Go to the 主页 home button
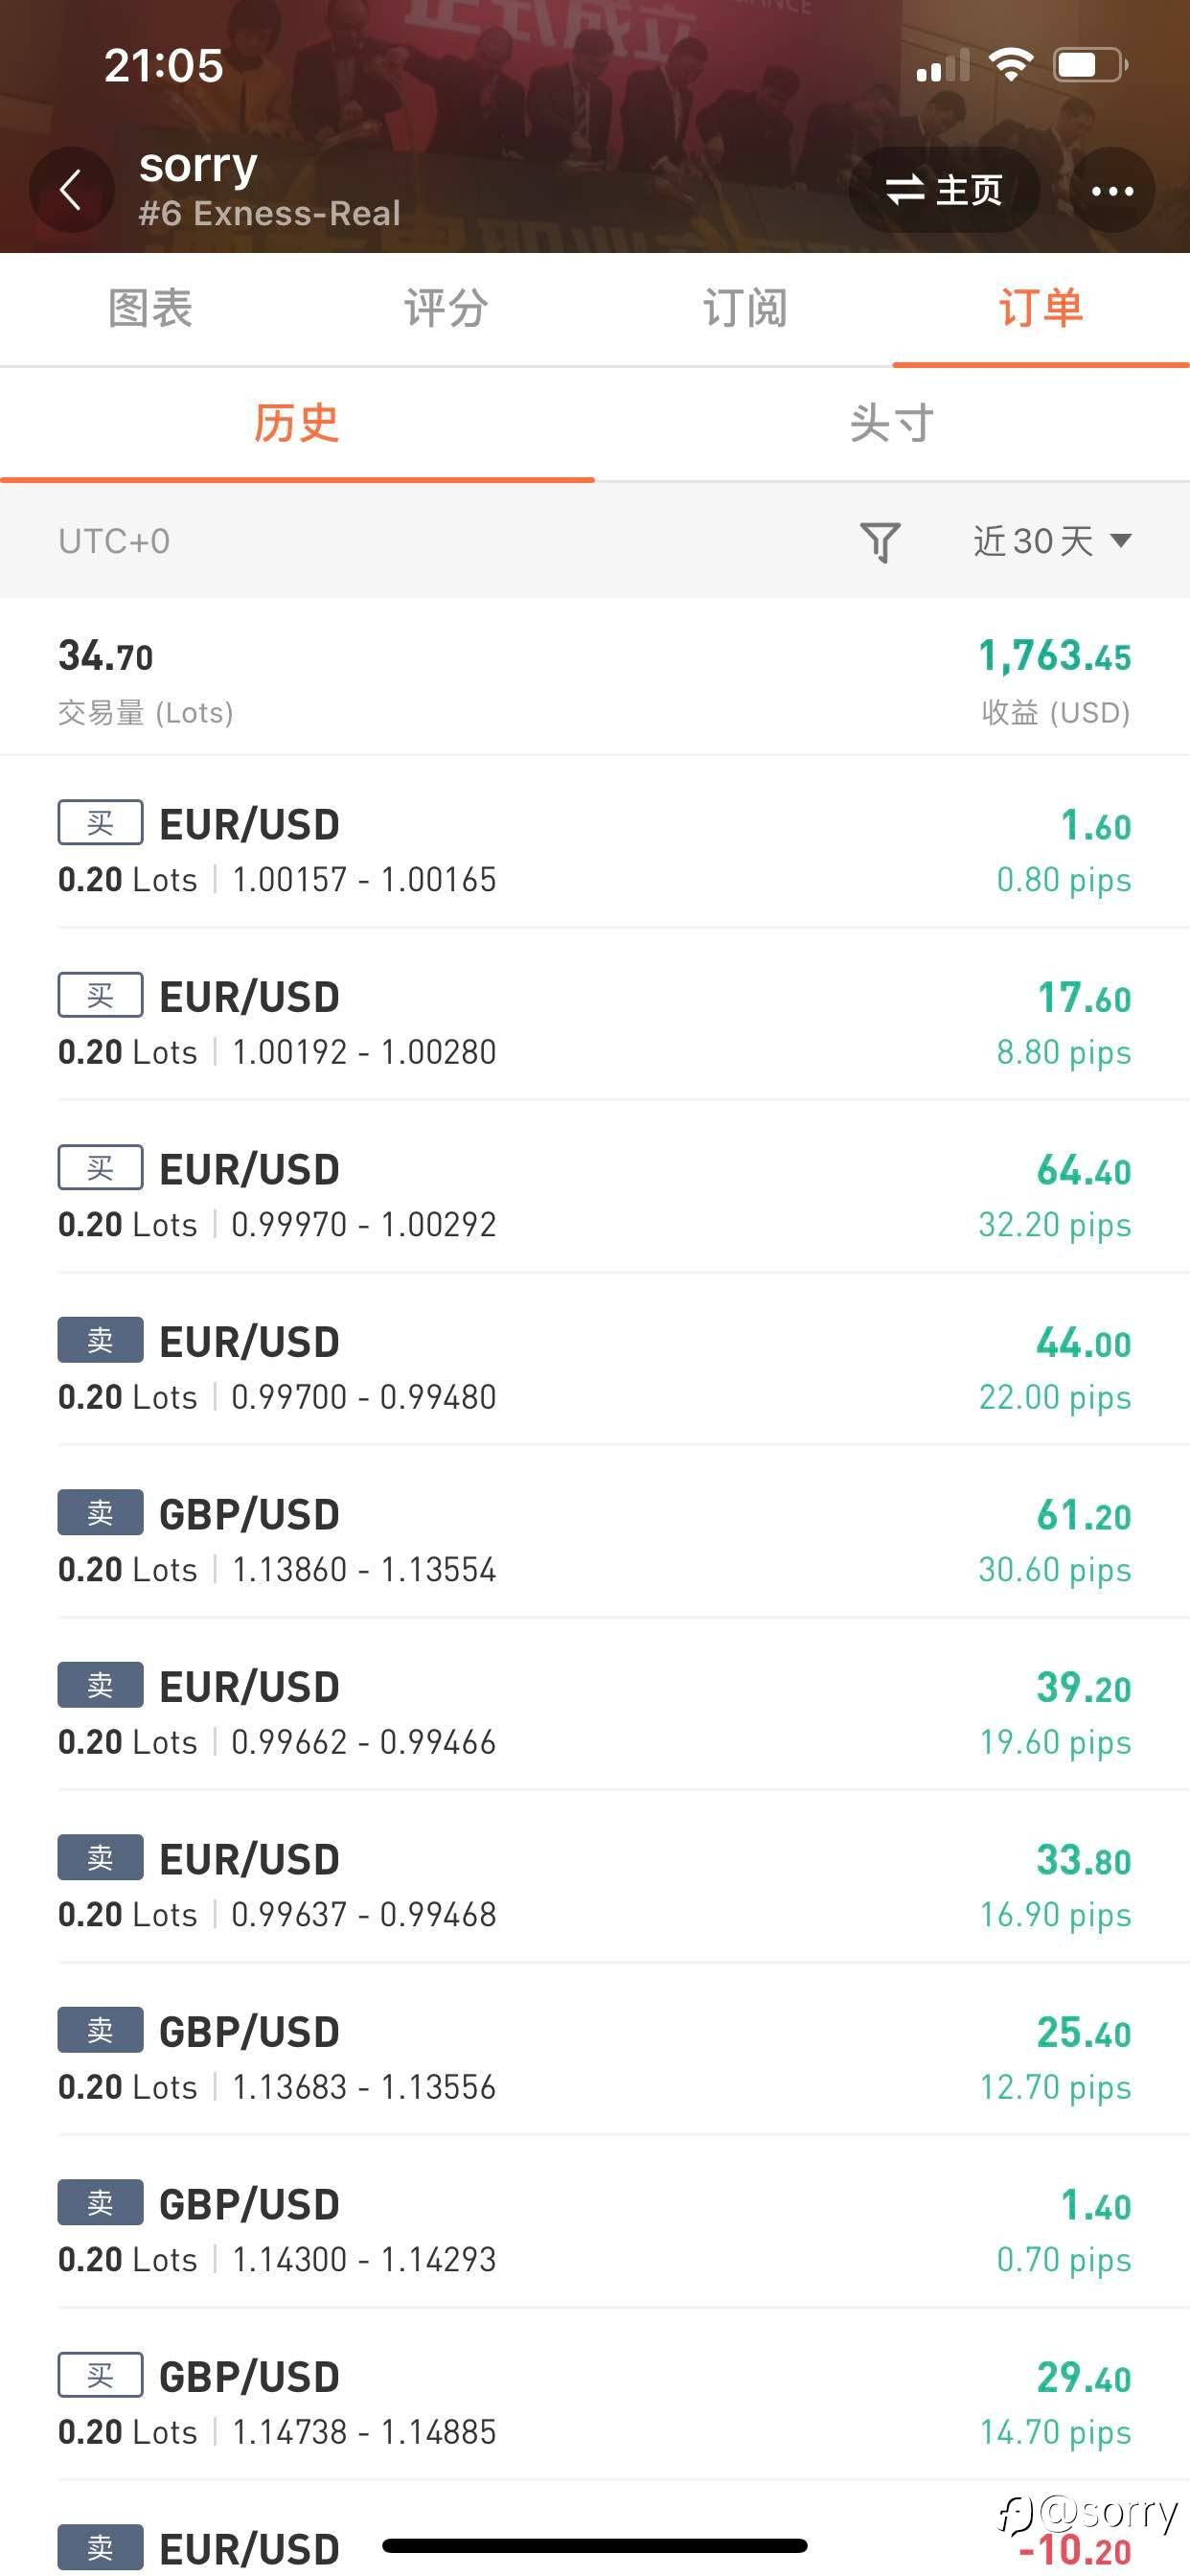This screenshot has height=2576, width=1190. click(x=944, y=190)
